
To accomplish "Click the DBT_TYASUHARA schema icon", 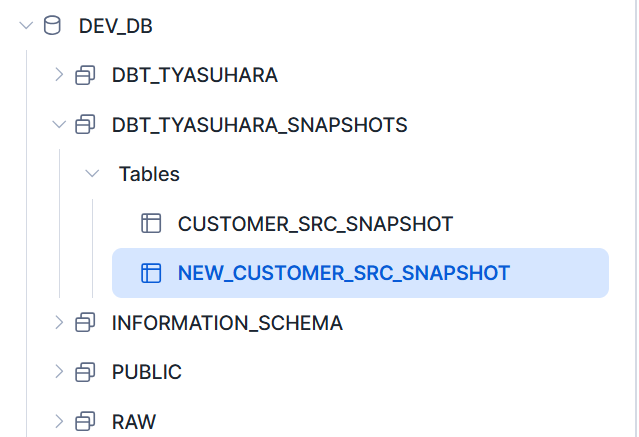I will click(x=86, y=75).
